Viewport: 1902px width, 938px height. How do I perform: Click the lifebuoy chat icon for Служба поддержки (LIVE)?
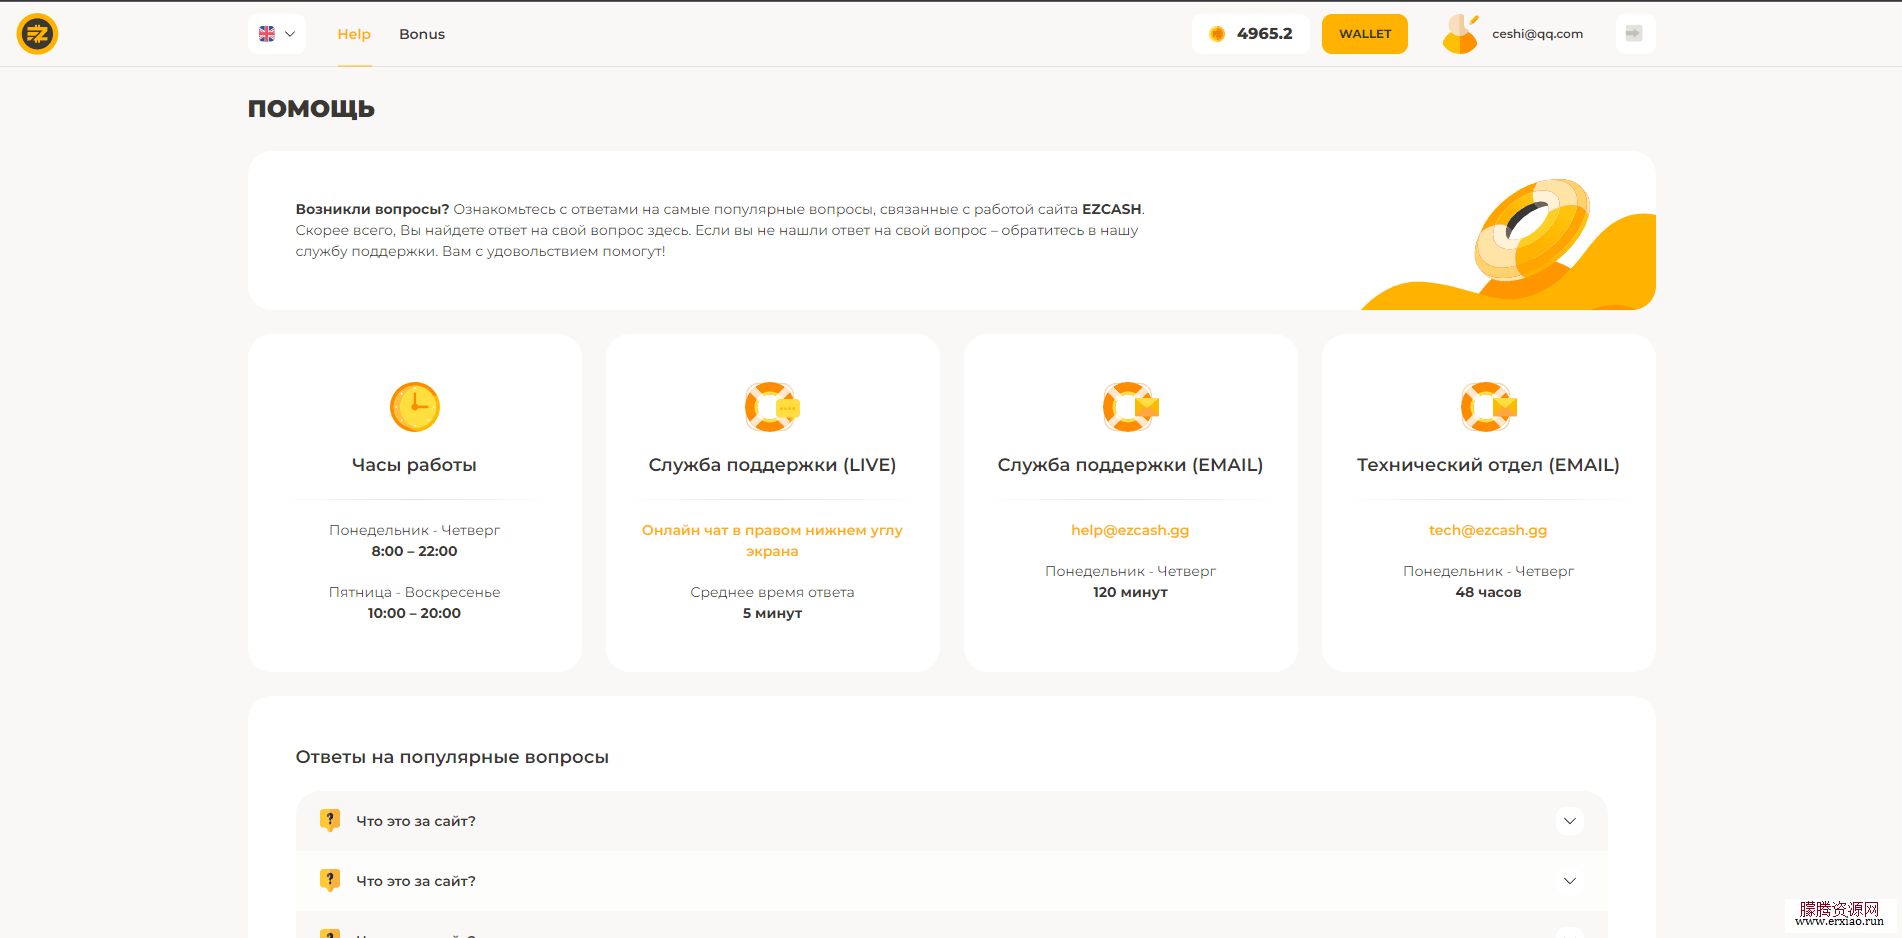coord(772,407)
